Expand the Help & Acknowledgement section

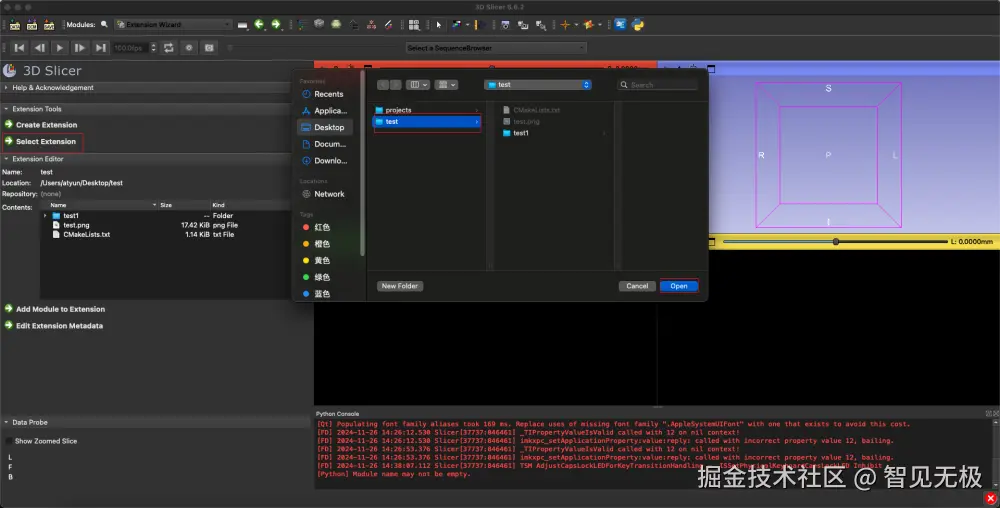coord(50,88)
